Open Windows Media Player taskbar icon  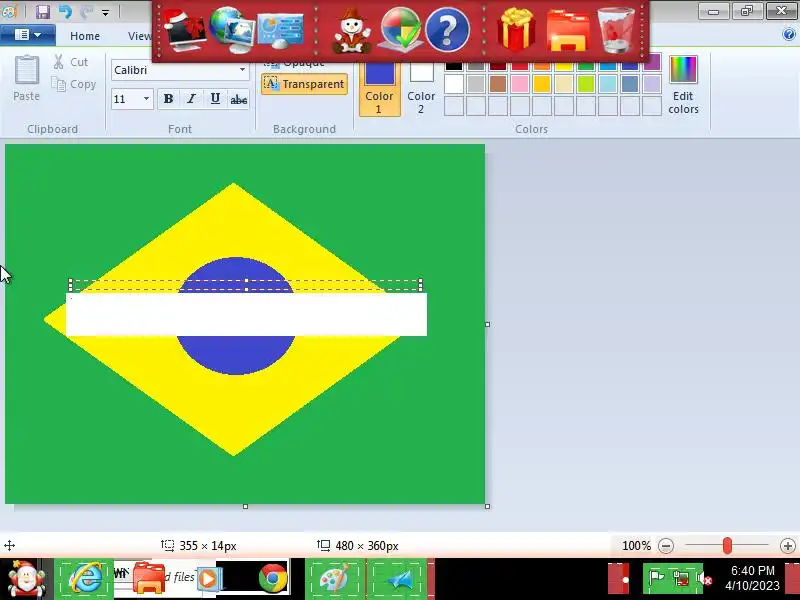[208, 579]
